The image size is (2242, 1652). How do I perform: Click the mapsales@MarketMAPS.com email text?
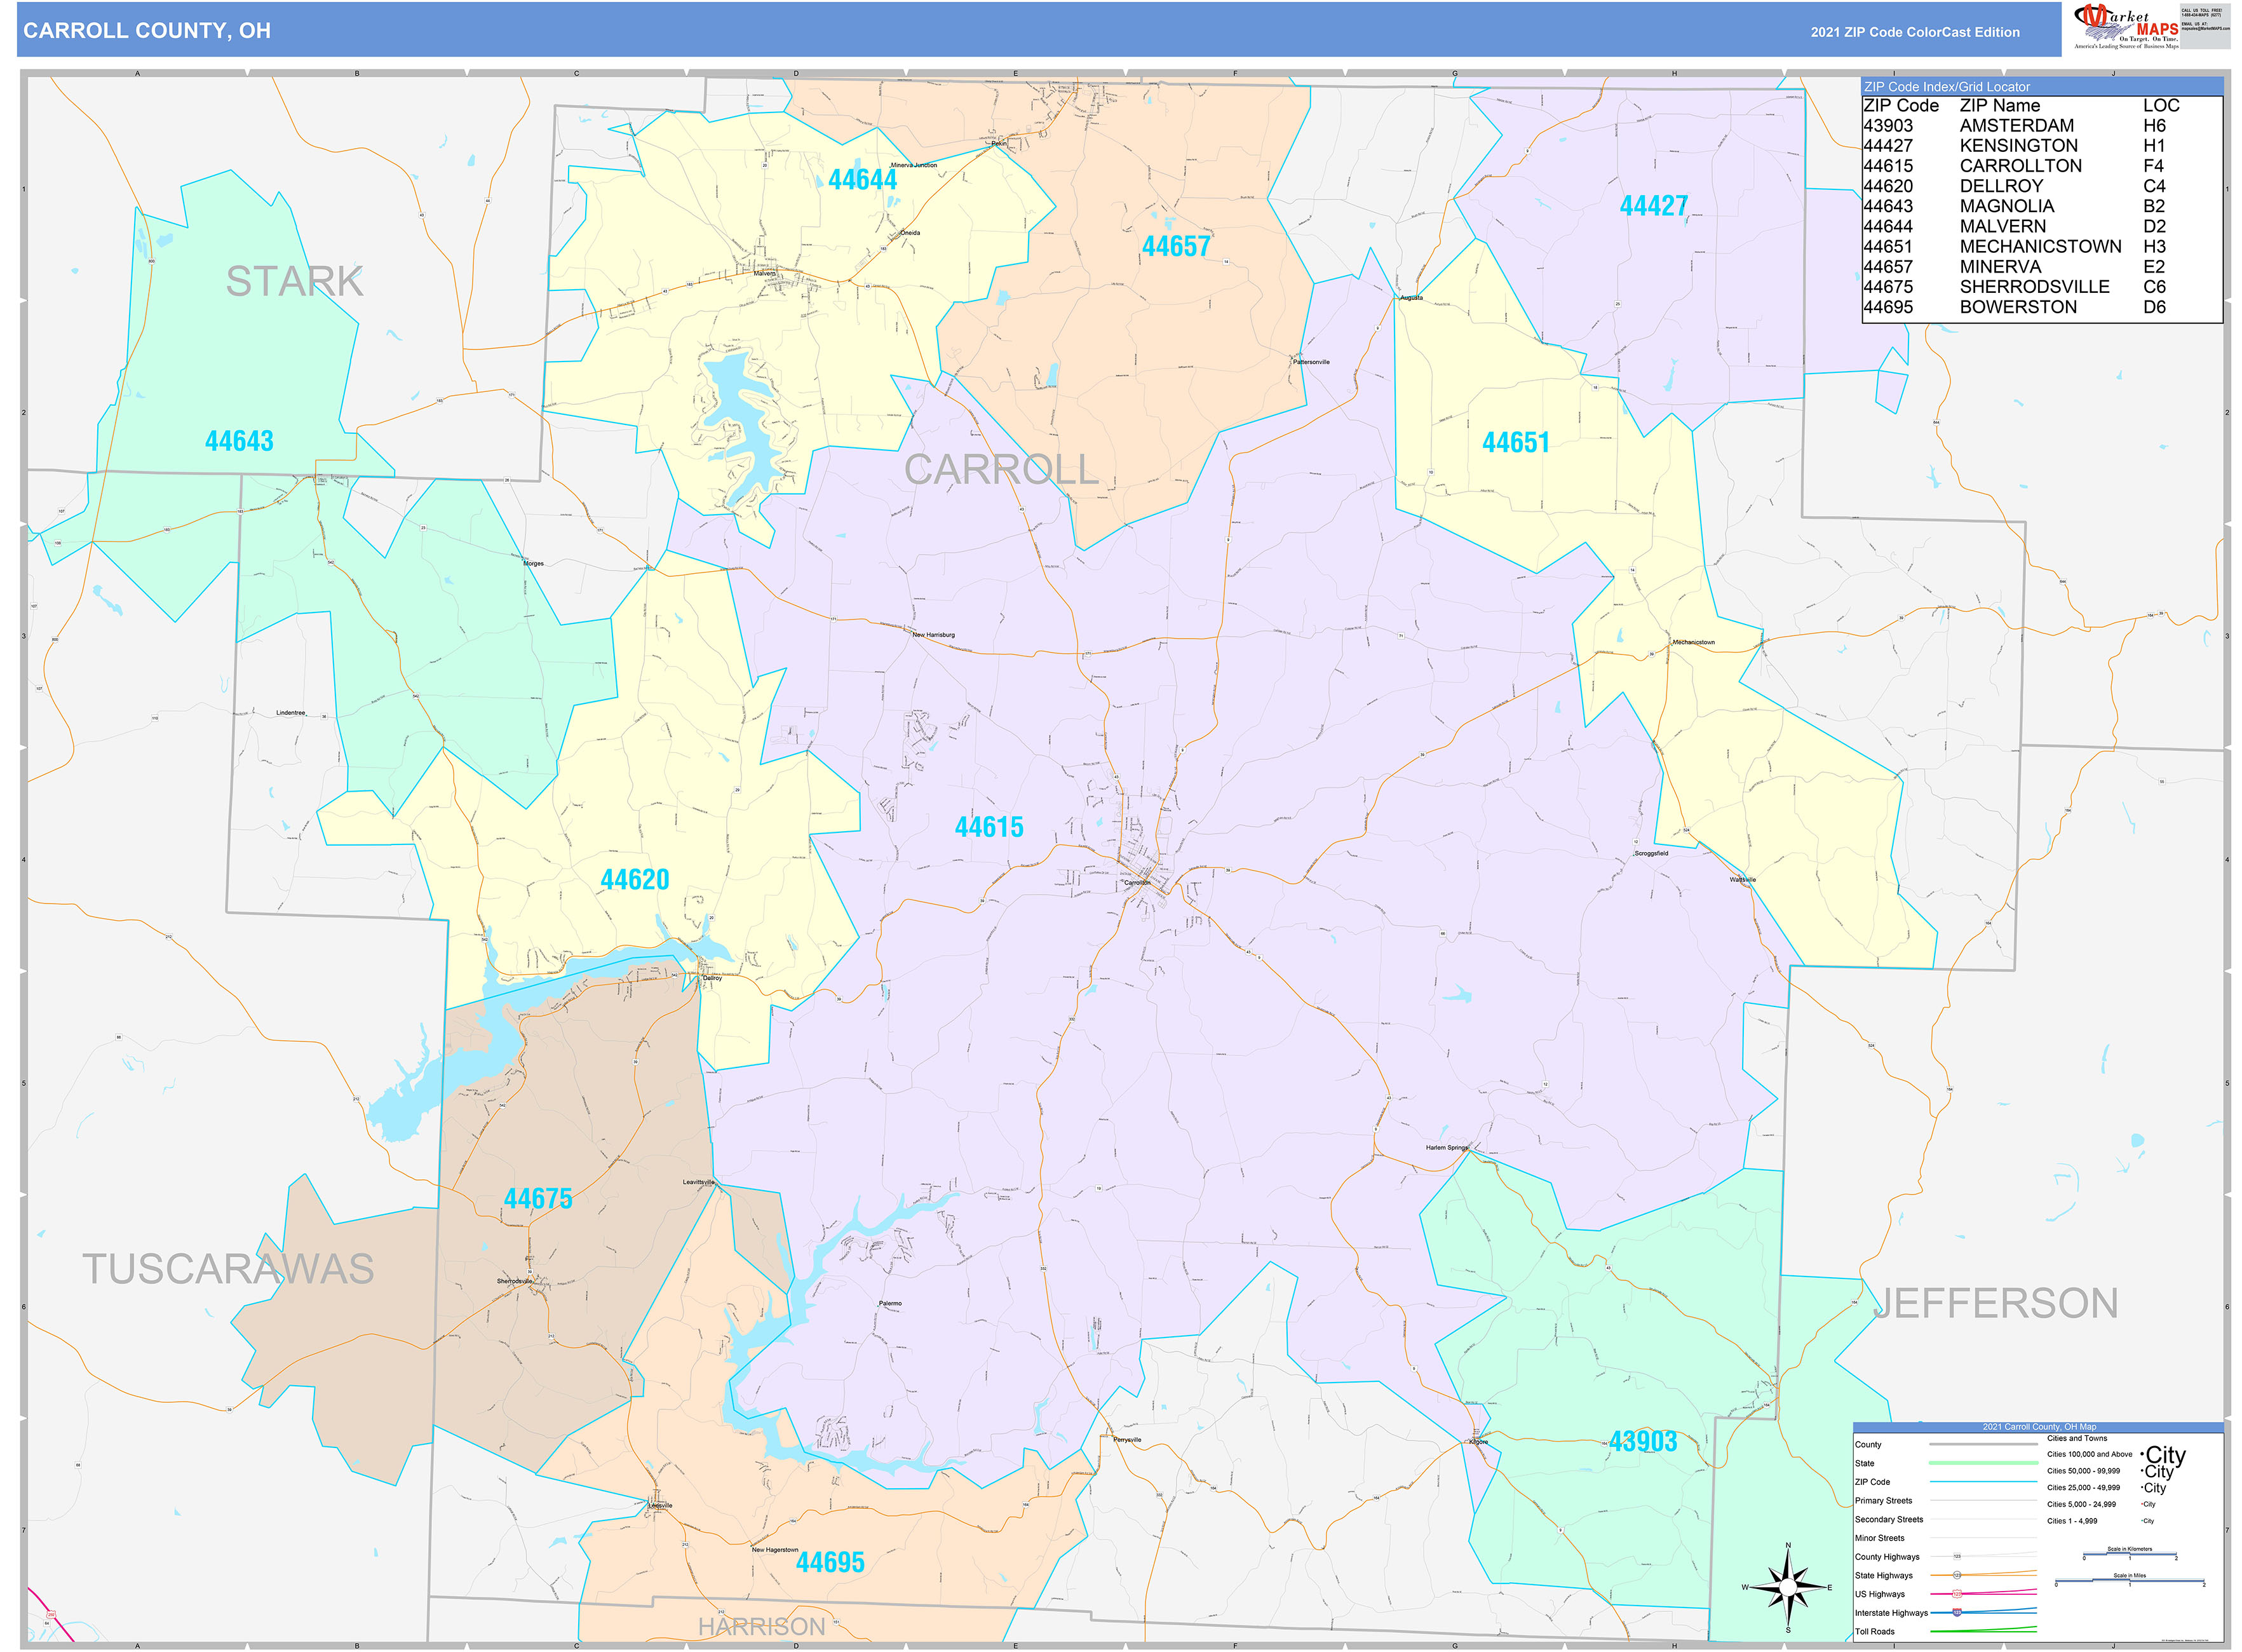click(x=2198, y=29)
